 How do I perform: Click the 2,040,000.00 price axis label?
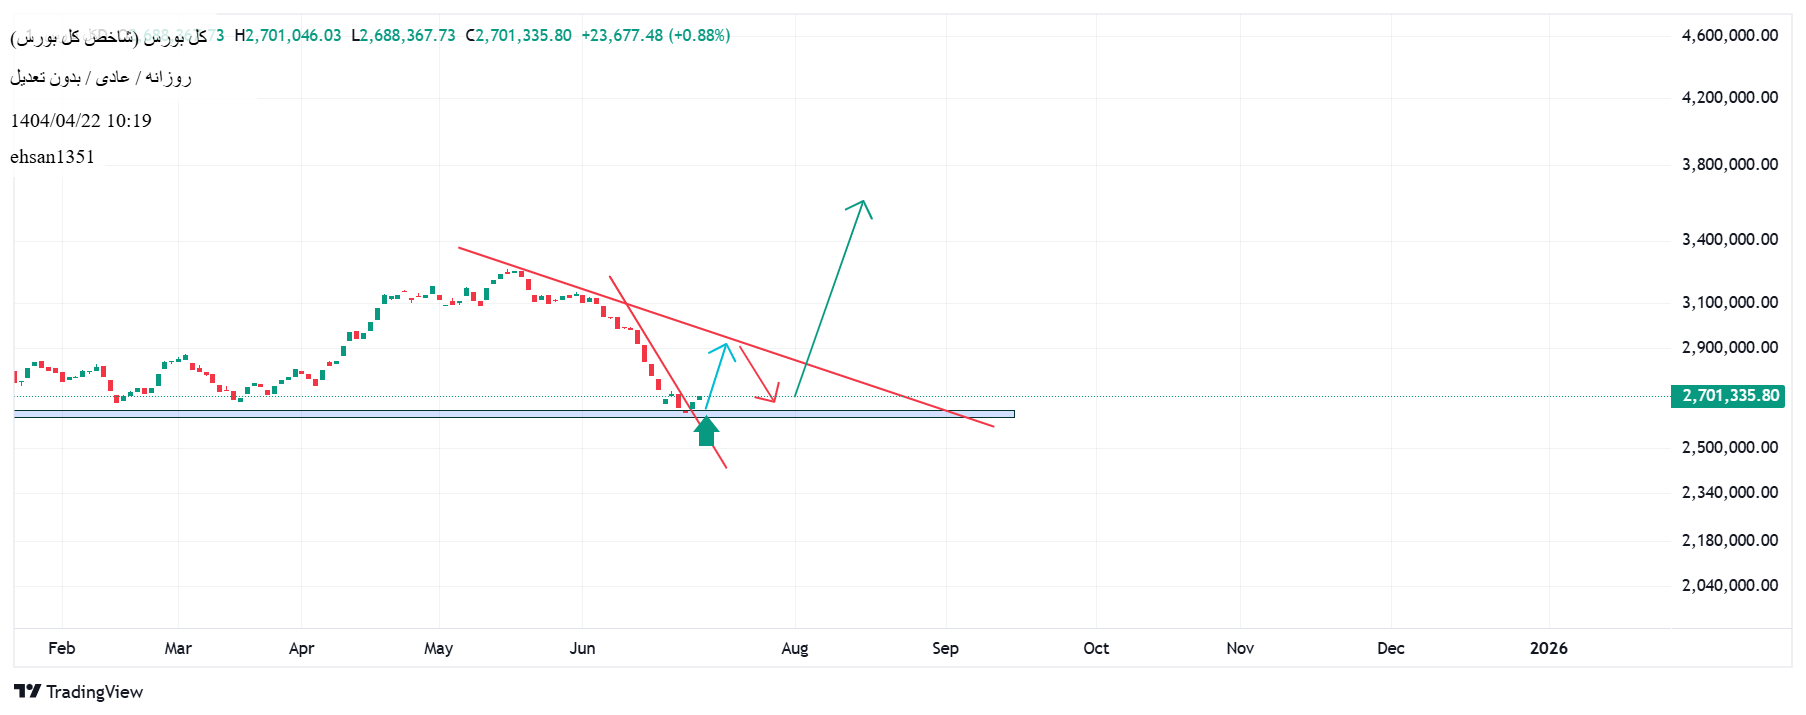pyautogui.click(x=1730, y=585)
